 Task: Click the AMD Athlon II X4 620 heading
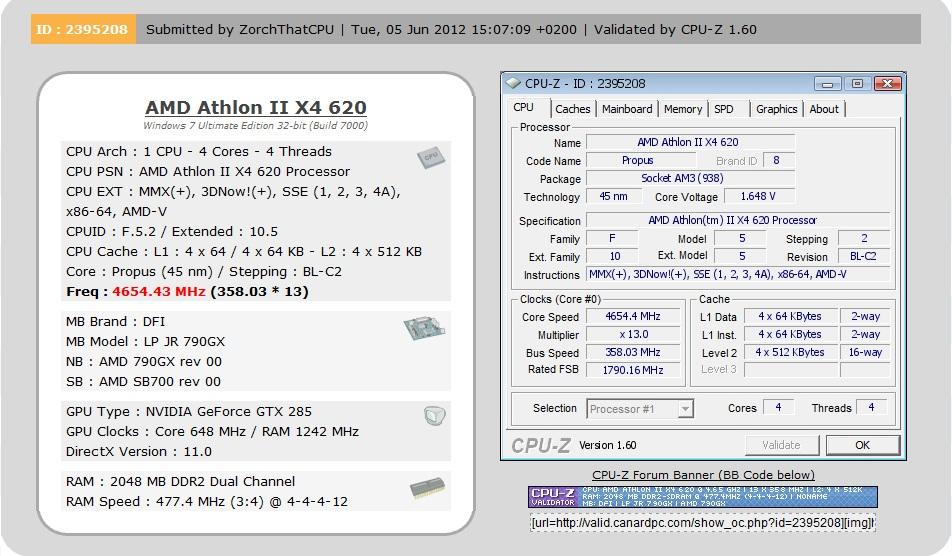click(256, 107)
